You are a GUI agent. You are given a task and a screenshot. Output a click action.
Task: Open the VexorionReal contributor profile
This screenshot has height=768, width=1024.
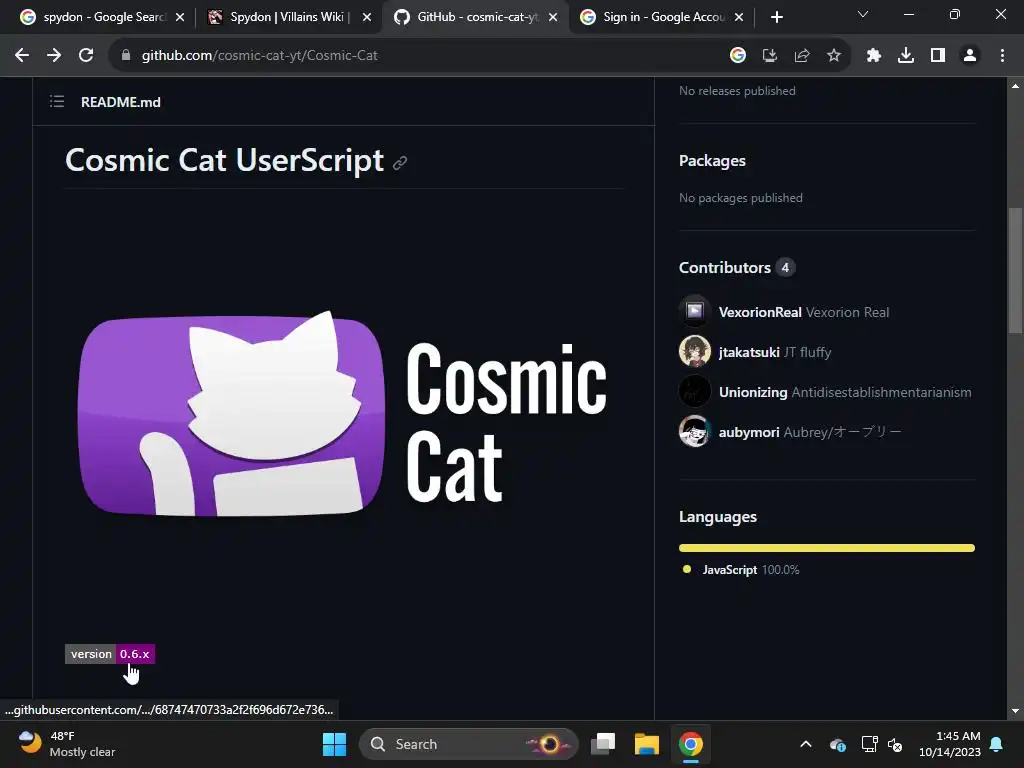[760, 312]
